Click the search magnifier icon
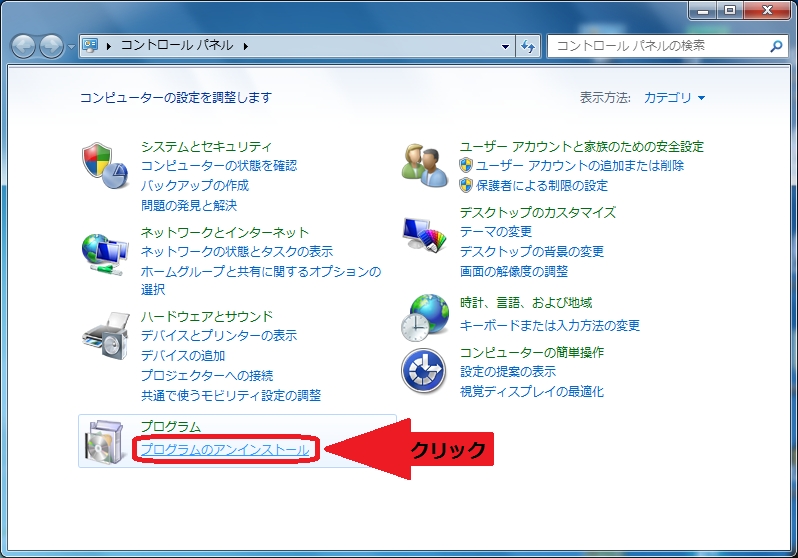 [776, 46]
